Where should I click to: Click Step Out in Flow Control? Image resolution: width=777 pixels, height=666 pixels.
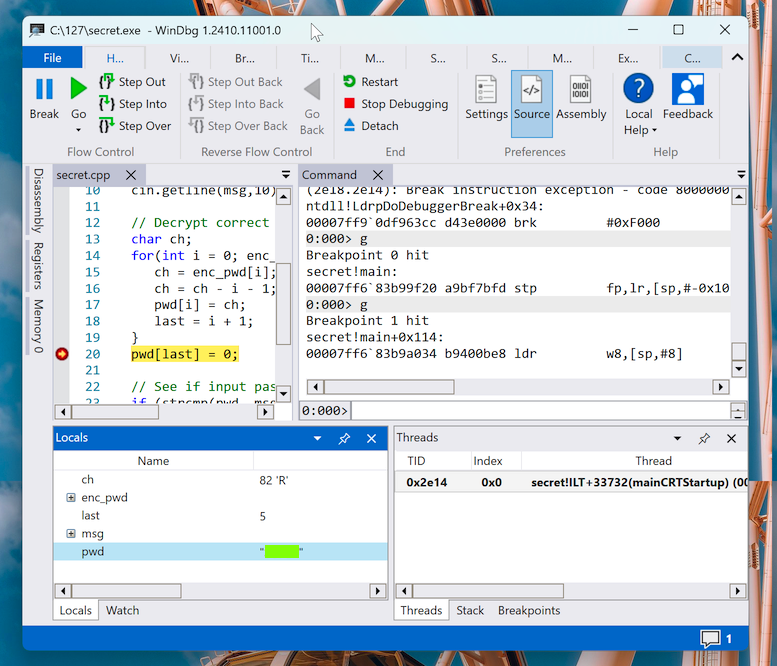point(133,82)
